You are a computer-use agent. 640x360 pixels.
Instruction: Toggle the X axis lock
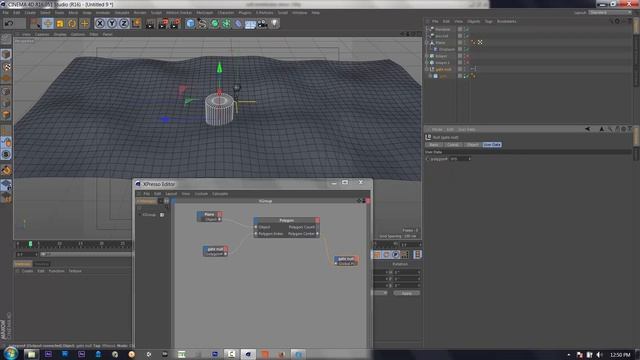coord(100,24)
